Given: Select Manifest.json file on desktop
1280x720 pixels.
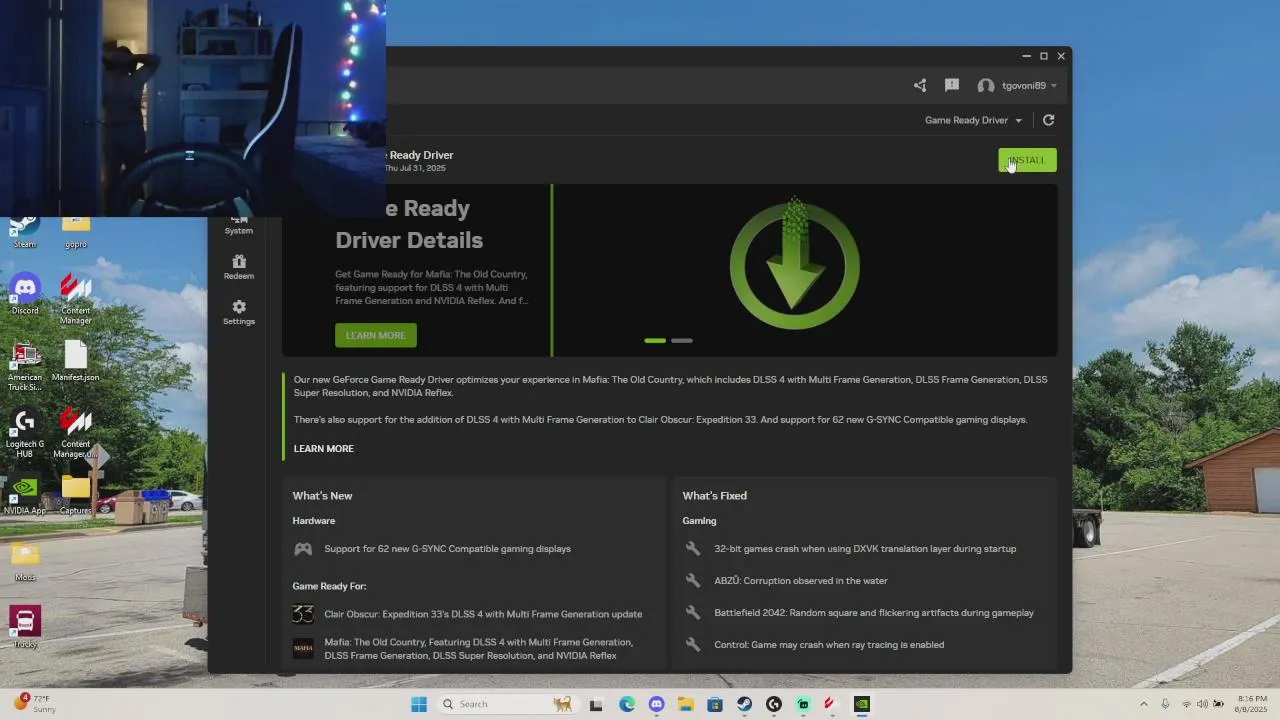Looking at the screenshot, I should point(76,361).
